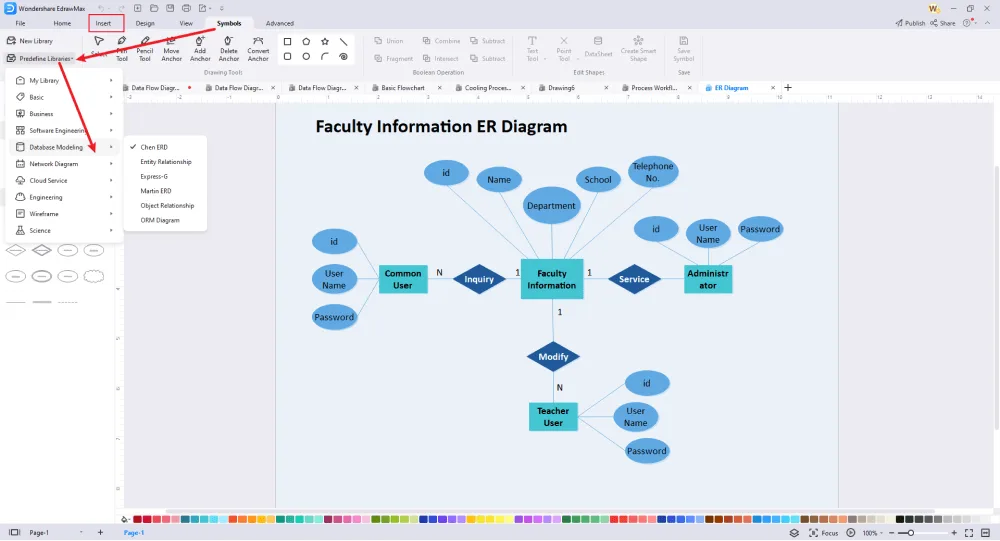Image resolution: width=1000 pixels, height=541 pixels.
Task: Expand the Predefine Libraries dropdown
Action: point(40,59)
